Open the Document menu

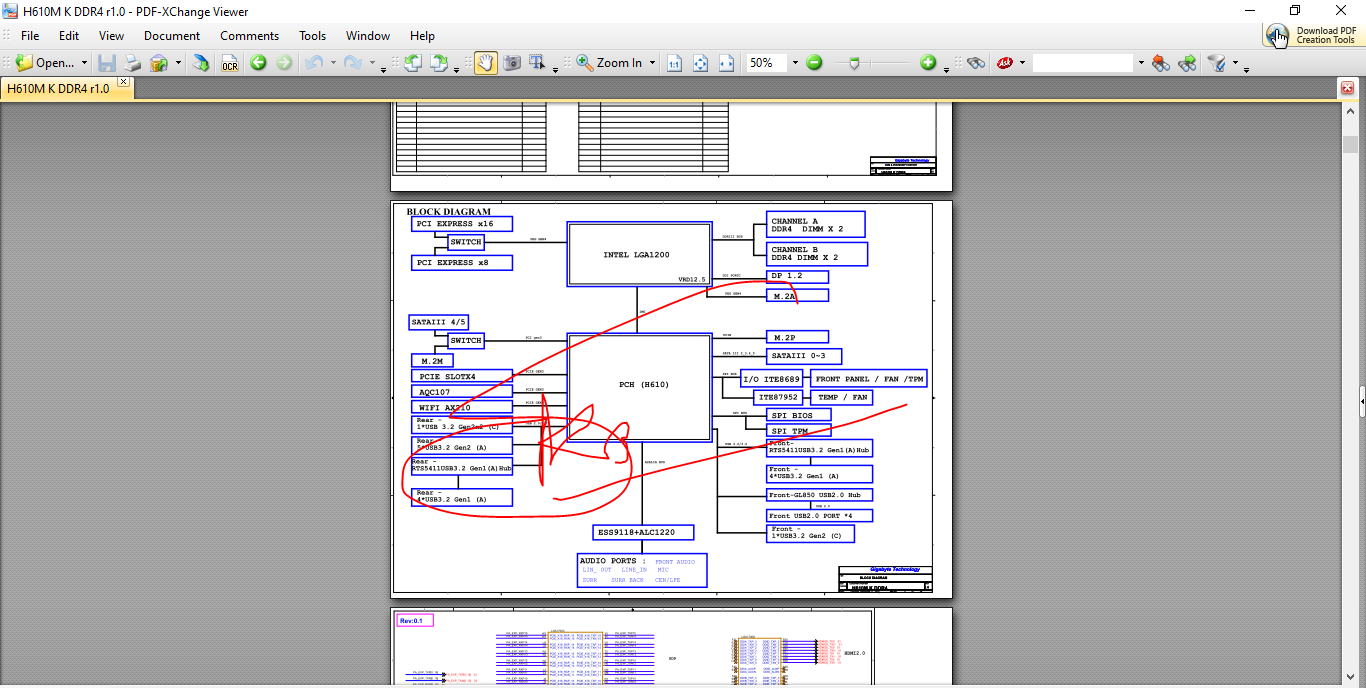pyautogui.click(x=172, y=35)
